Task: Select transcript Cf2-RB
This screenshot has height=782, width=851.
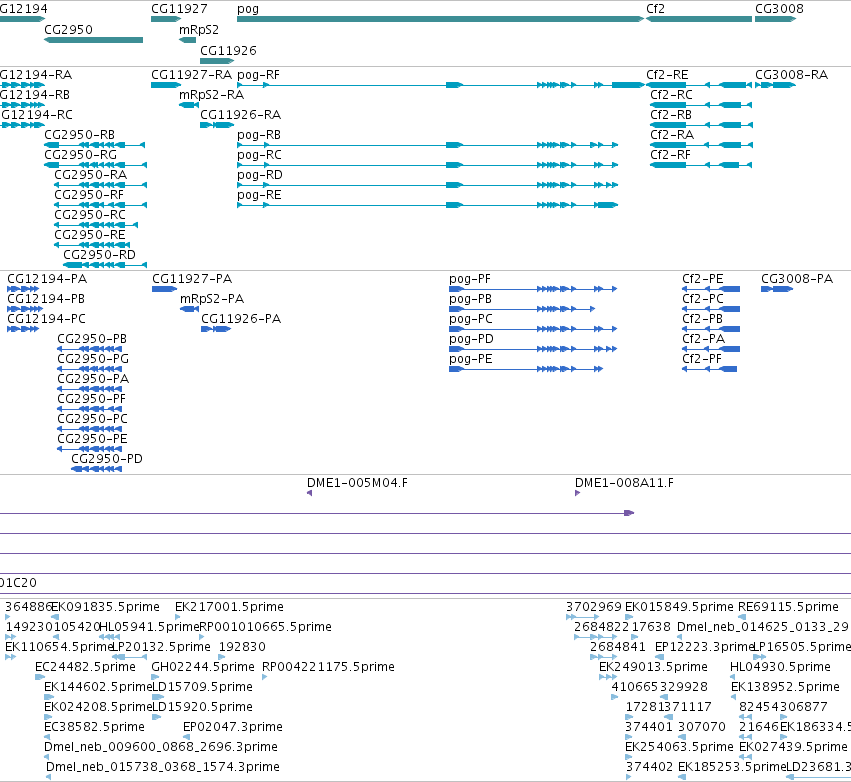Action: (x=701, y=125)
